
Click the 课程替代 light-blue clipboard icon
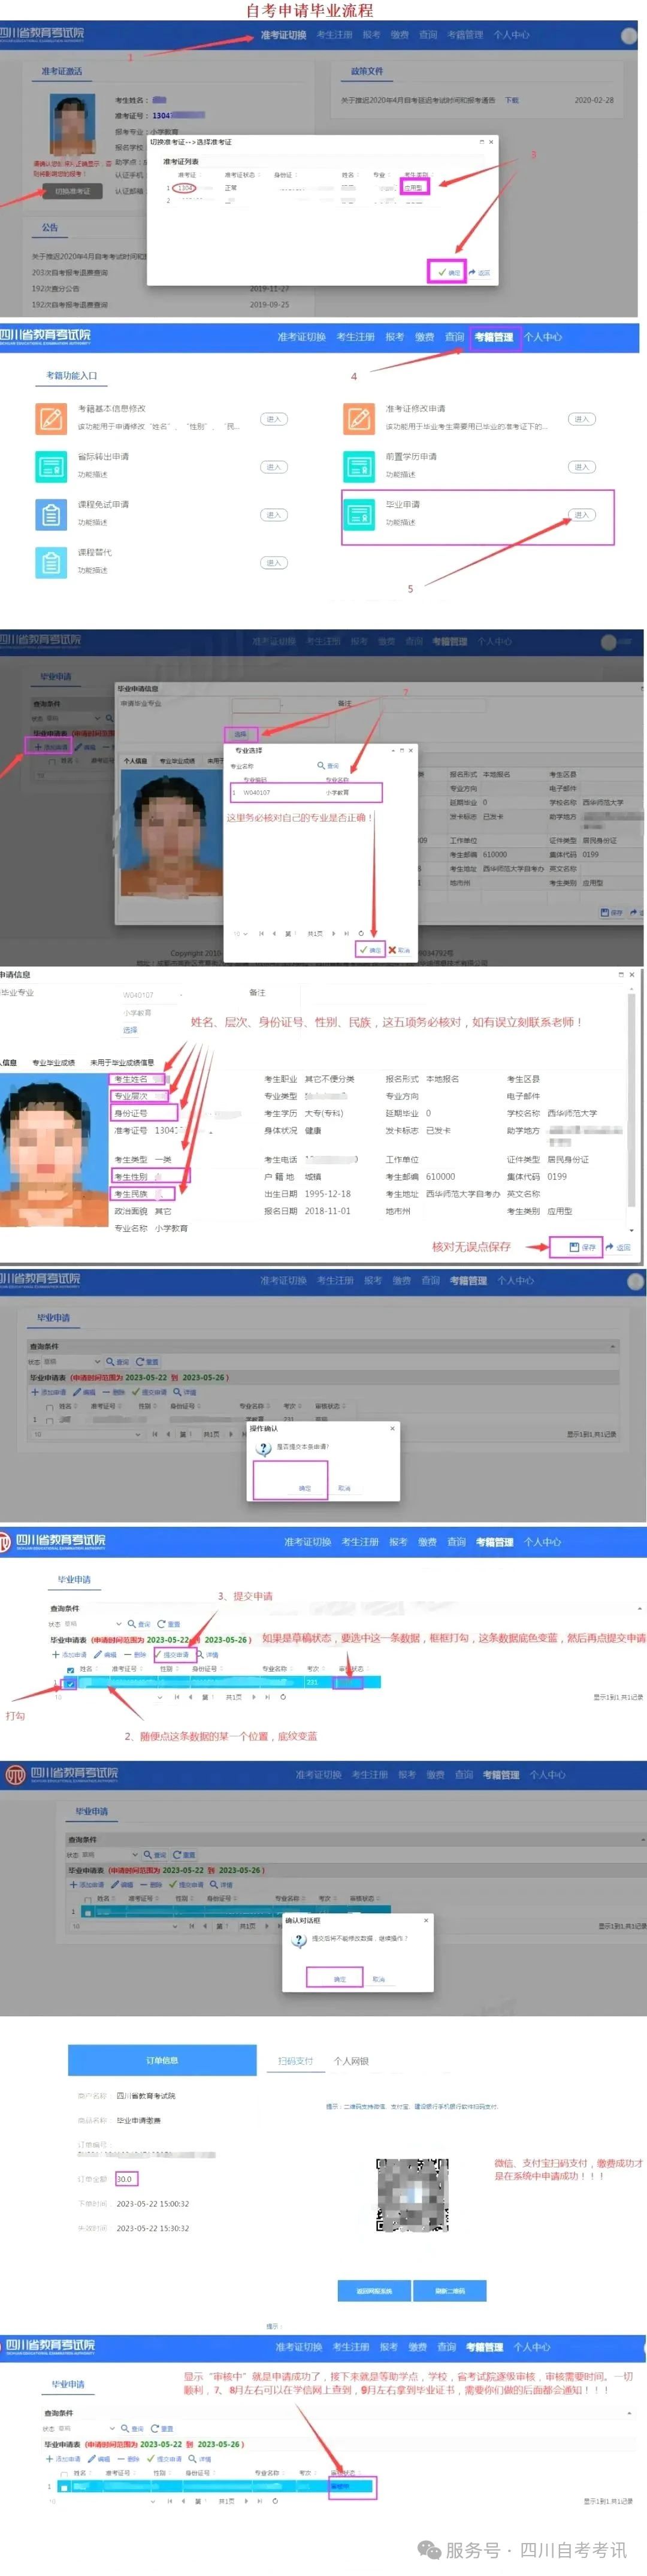tap(50, 562)
